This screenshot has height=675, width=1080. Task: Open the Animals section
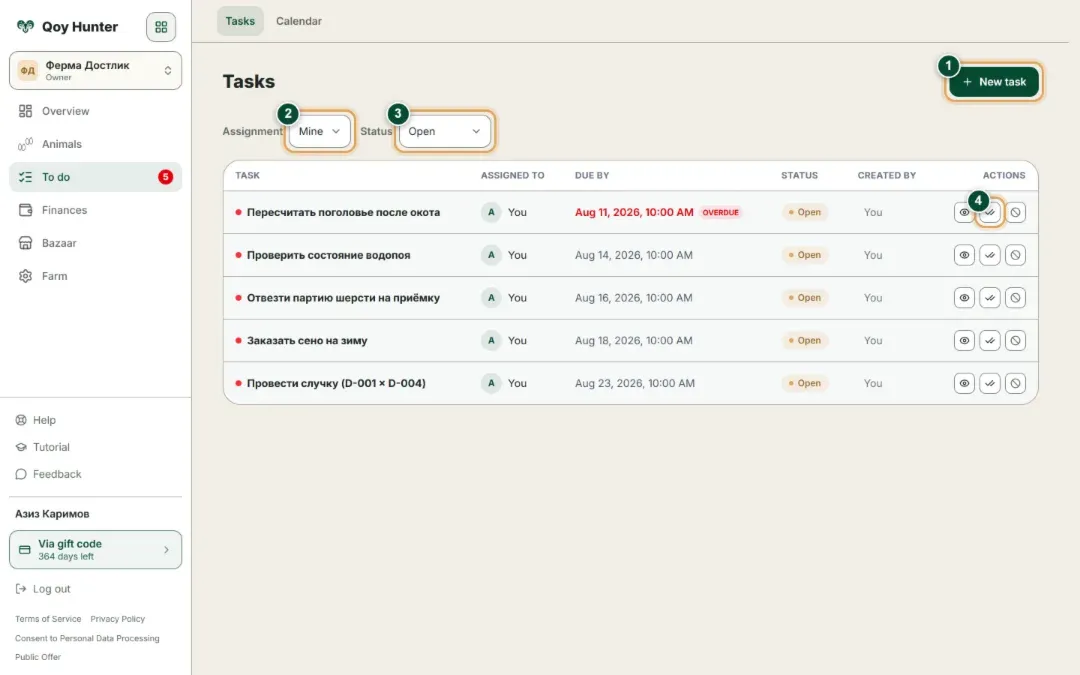point(95,144)
